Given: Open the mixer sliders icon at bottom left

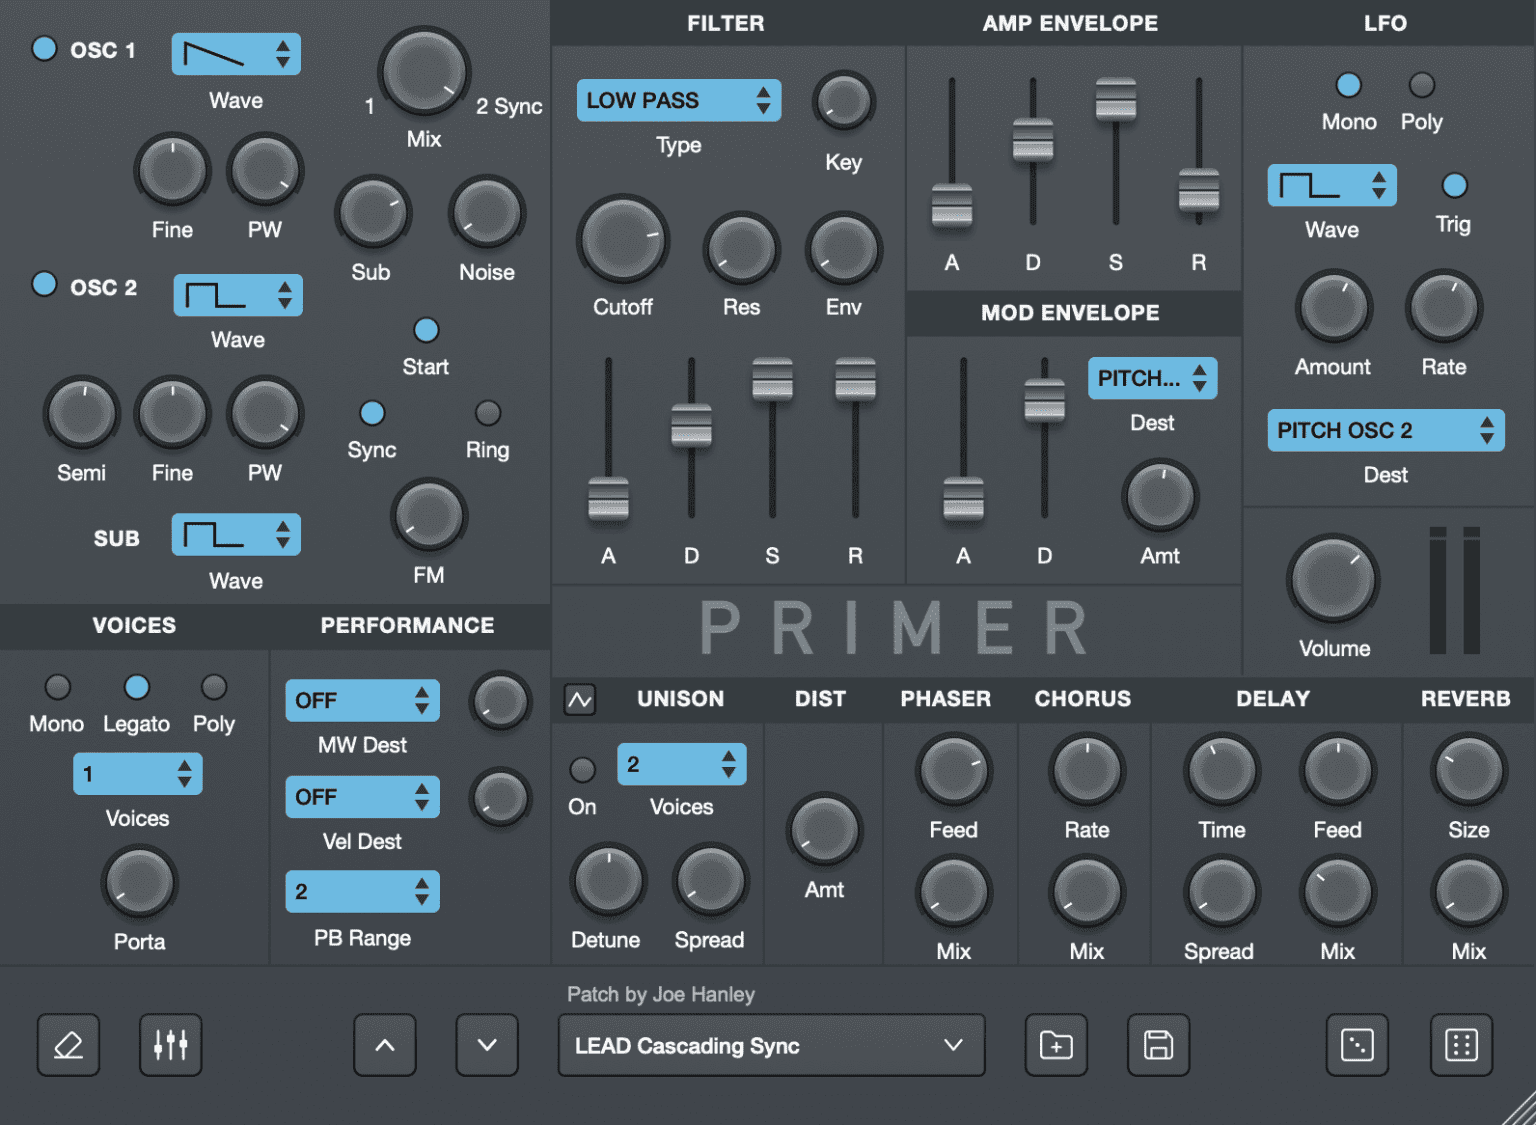Looking at the screenshot, I should pos(170,1045).
